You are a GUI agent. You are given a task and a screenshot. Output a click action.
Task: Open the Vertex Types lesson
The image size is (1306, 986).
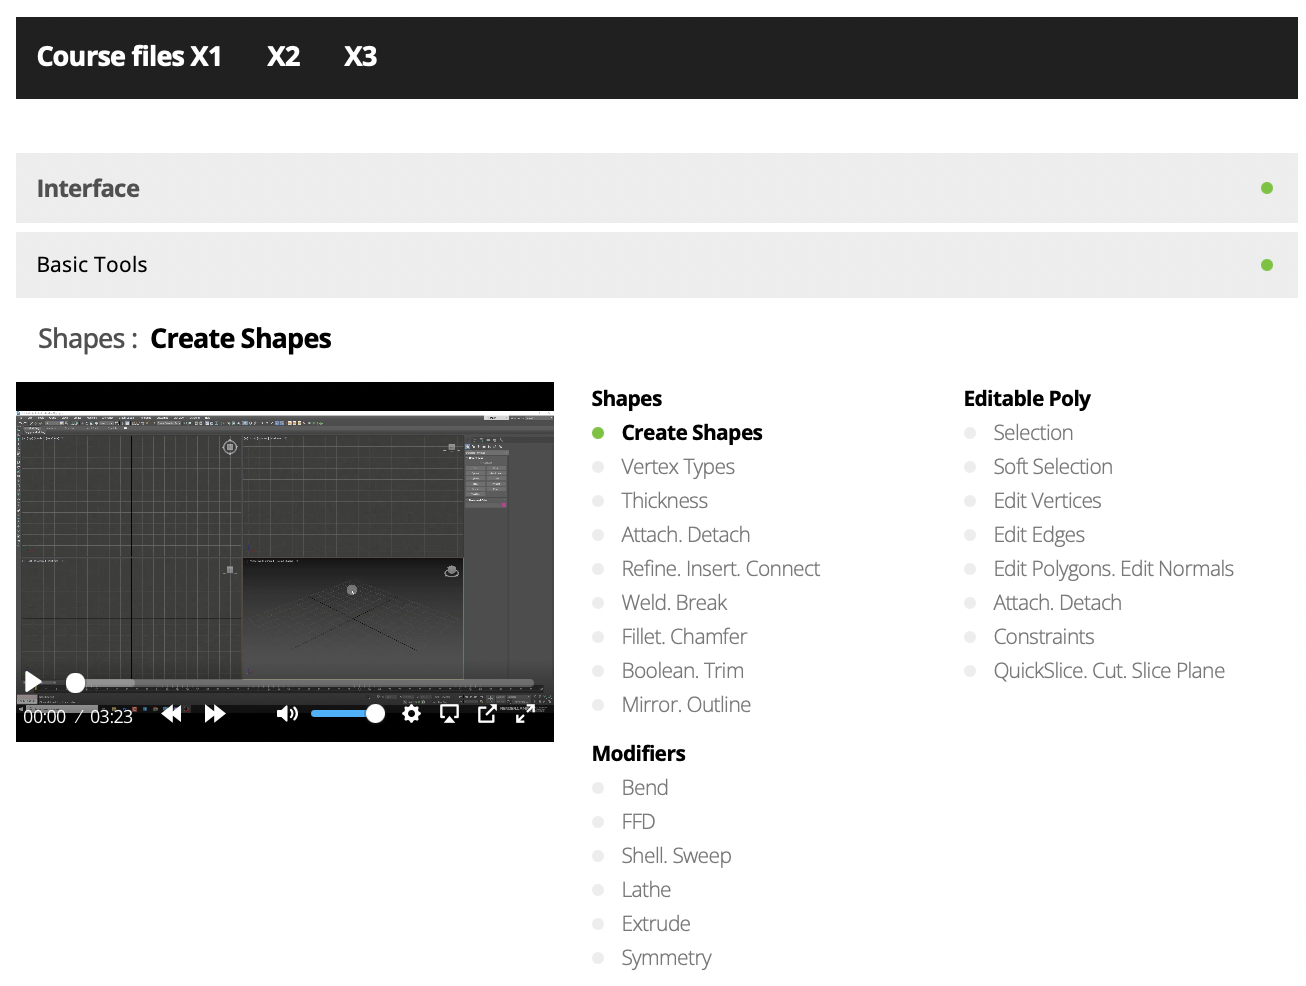(678, 466)
